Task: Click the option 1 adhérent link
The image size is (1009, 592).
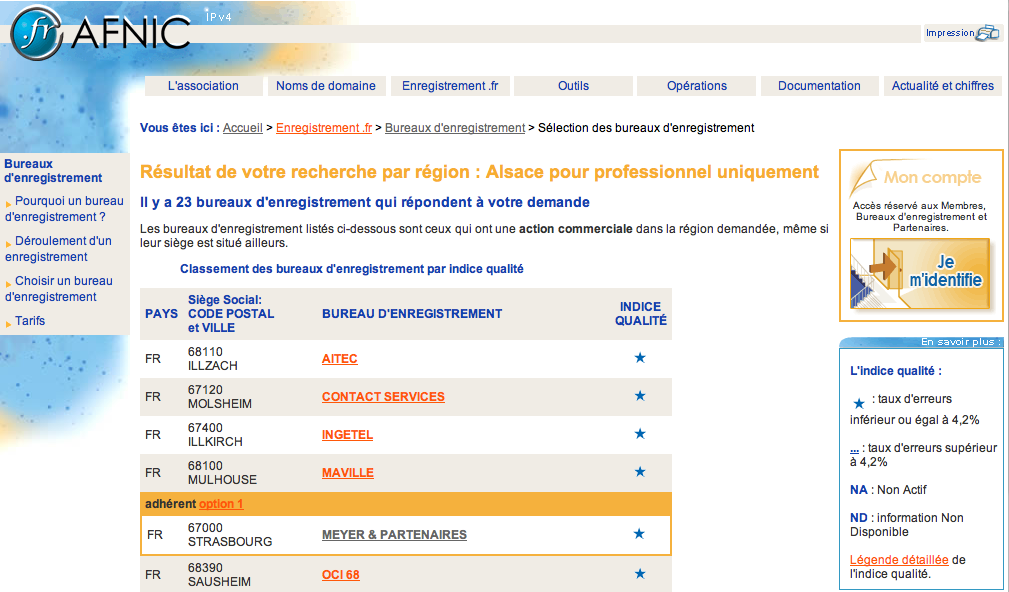Action: point(221,504)
